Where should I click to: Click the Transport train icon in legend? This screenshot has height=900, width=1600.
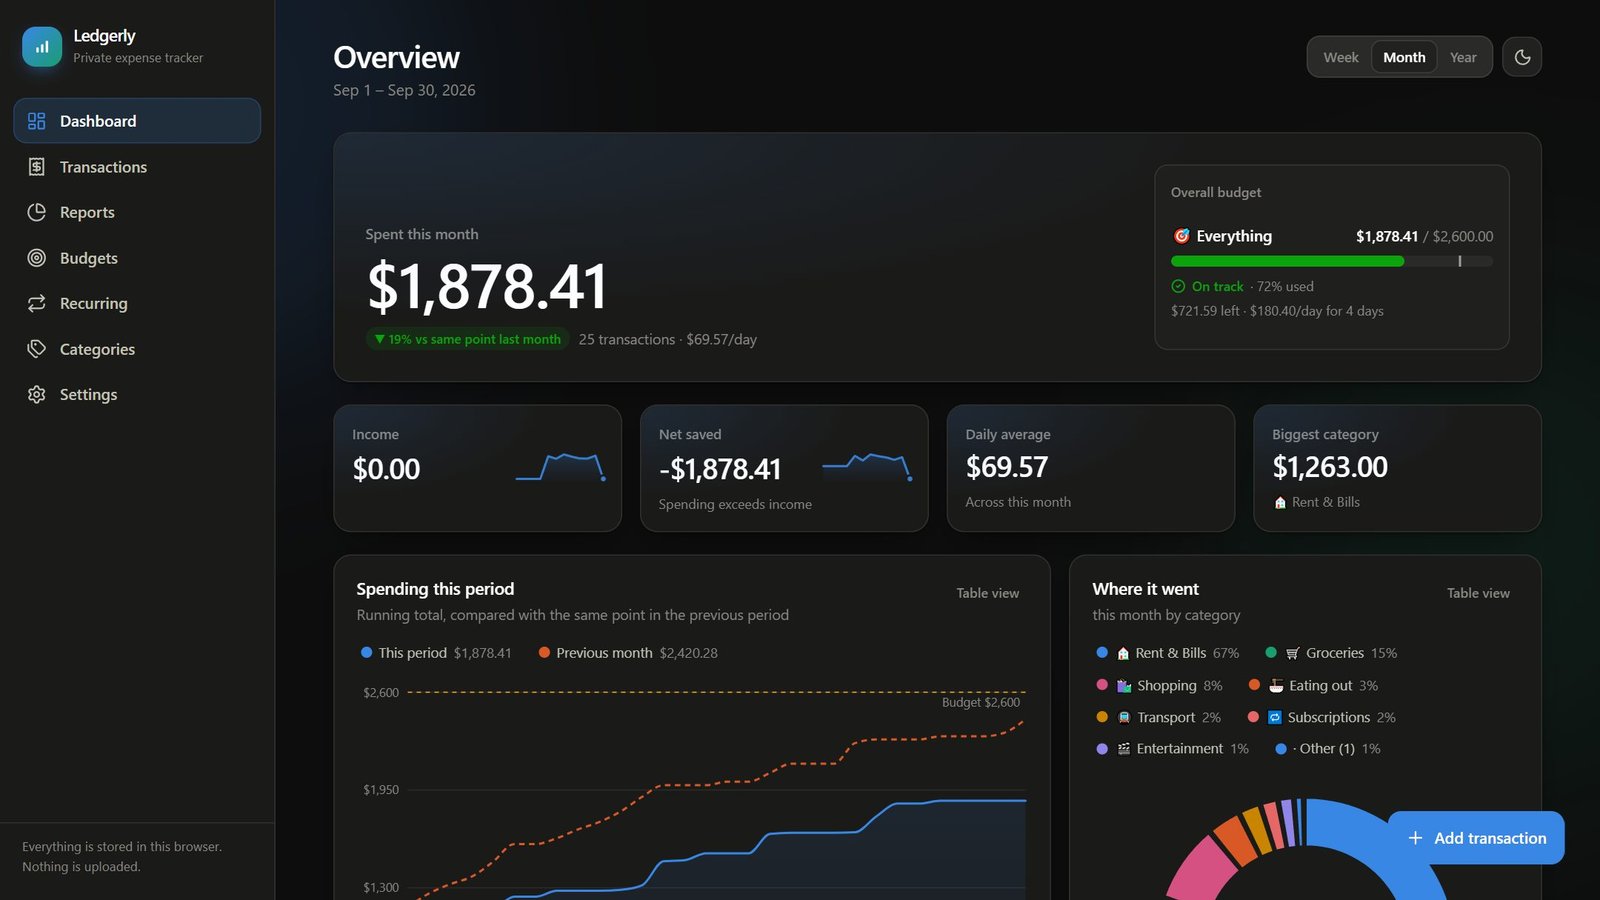pos(1124,718)
